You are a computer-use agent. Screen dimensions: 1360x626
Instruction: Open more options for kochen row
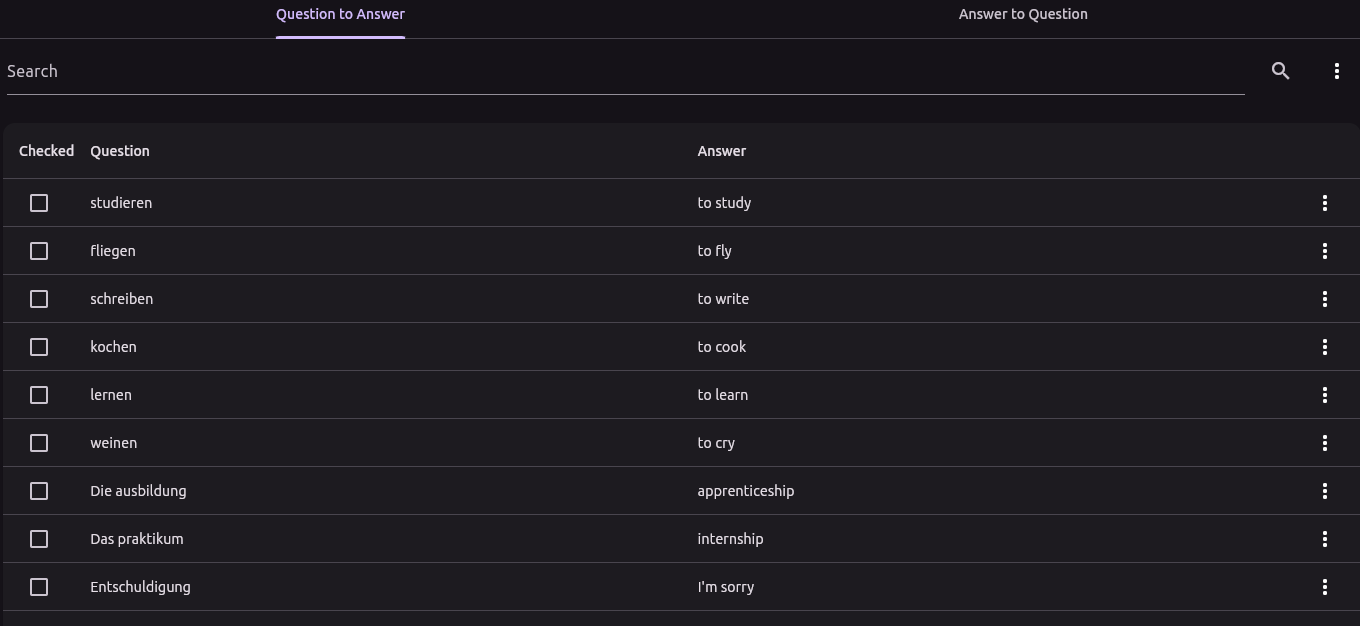[1324, 347]
